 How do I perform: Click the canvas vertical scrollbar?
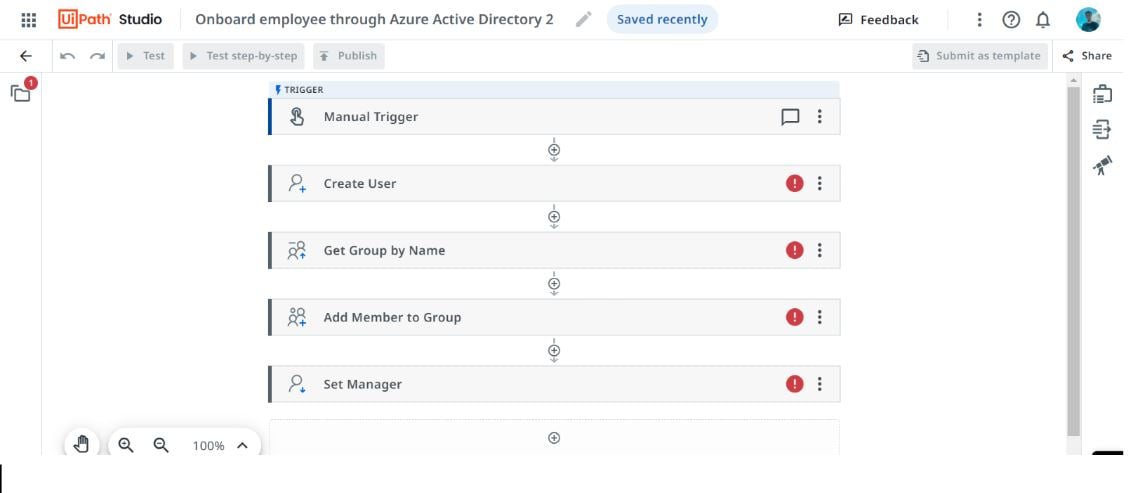pyautogui.click(x=1074, y=261)
